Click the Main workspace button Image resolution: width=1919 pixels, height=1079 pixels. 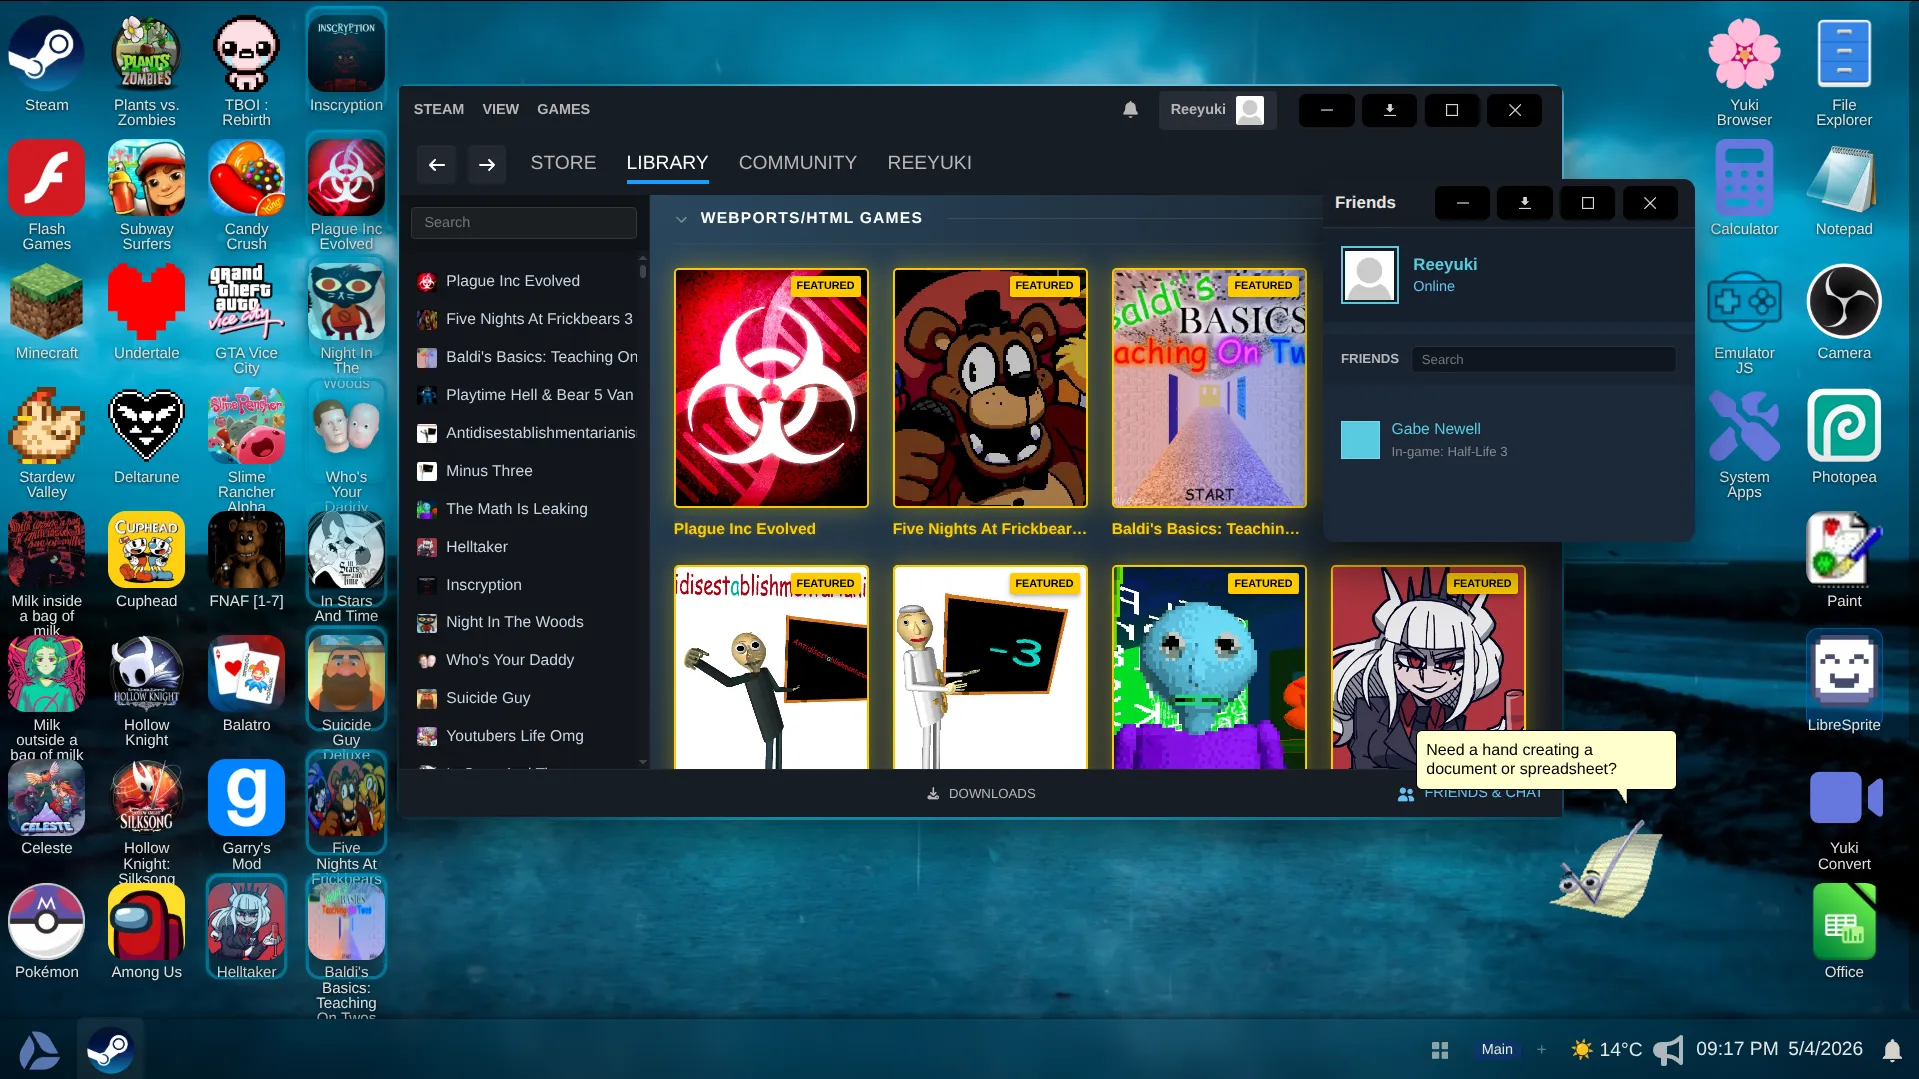[1497, 1050]
